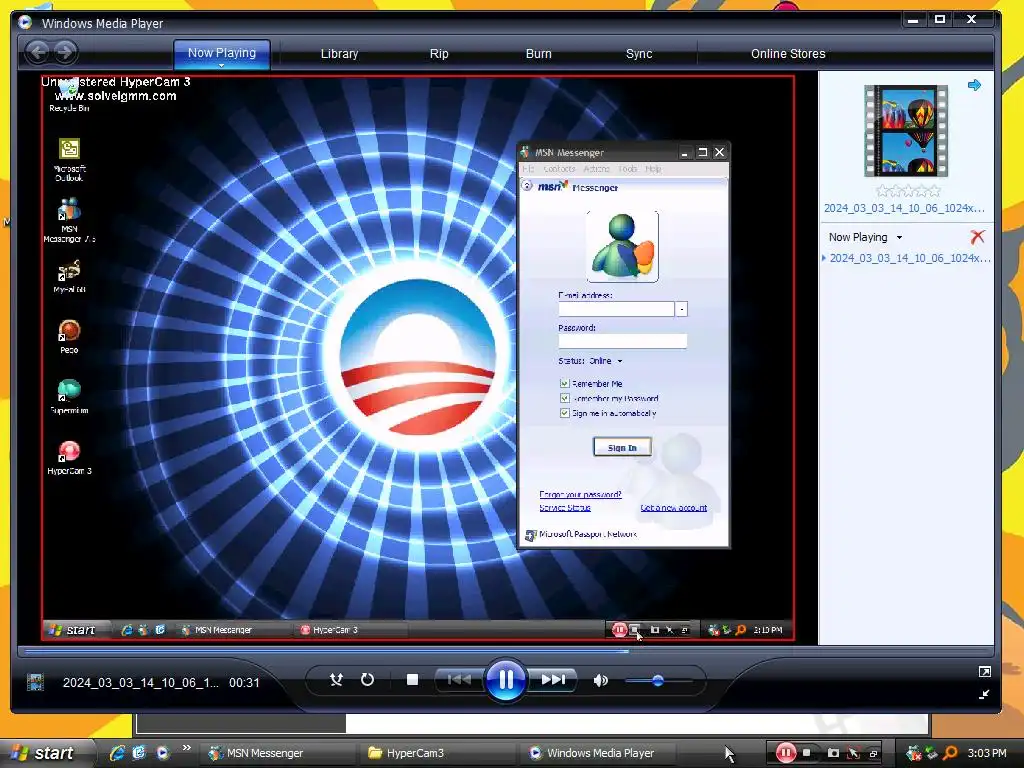Mute the player sound
1024x768 pixels.
[600, 680]
